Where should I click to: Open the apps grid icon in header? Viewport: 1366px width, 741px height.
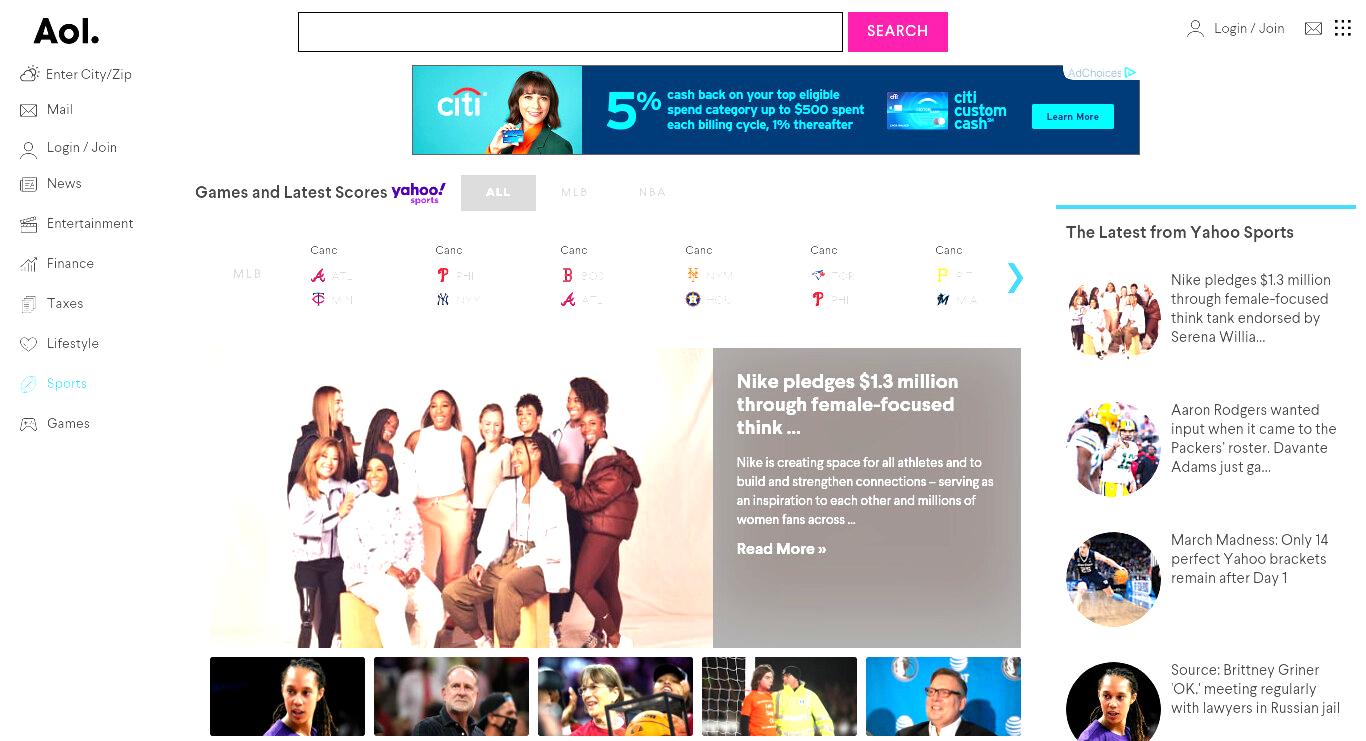point(1343,28)
